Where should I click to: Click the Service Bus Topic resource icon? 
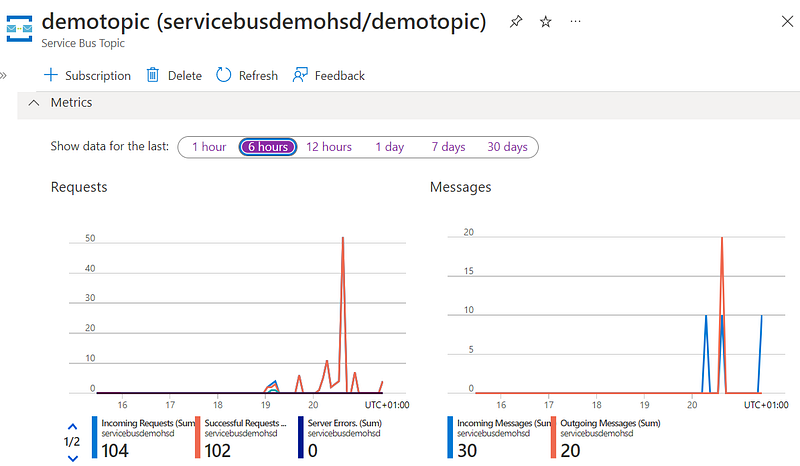(19, 29)
